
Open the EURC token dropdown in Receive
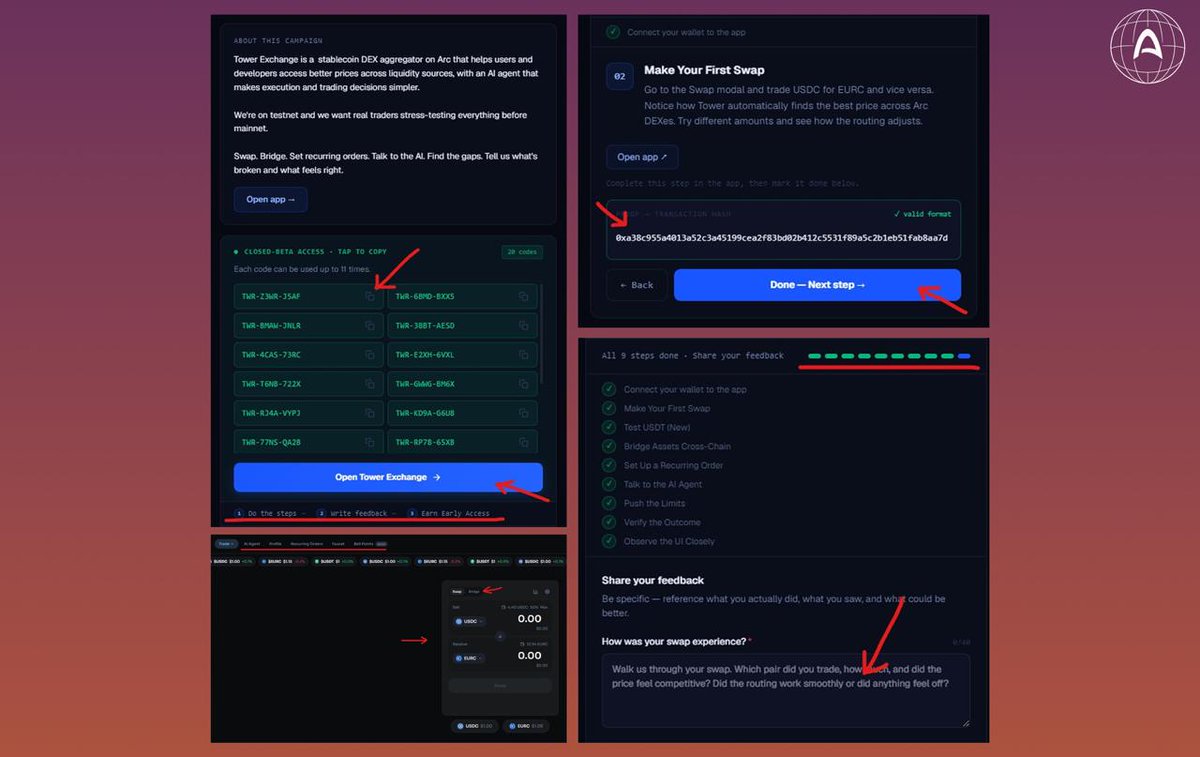pyautogui.click(x=469, y=658)
